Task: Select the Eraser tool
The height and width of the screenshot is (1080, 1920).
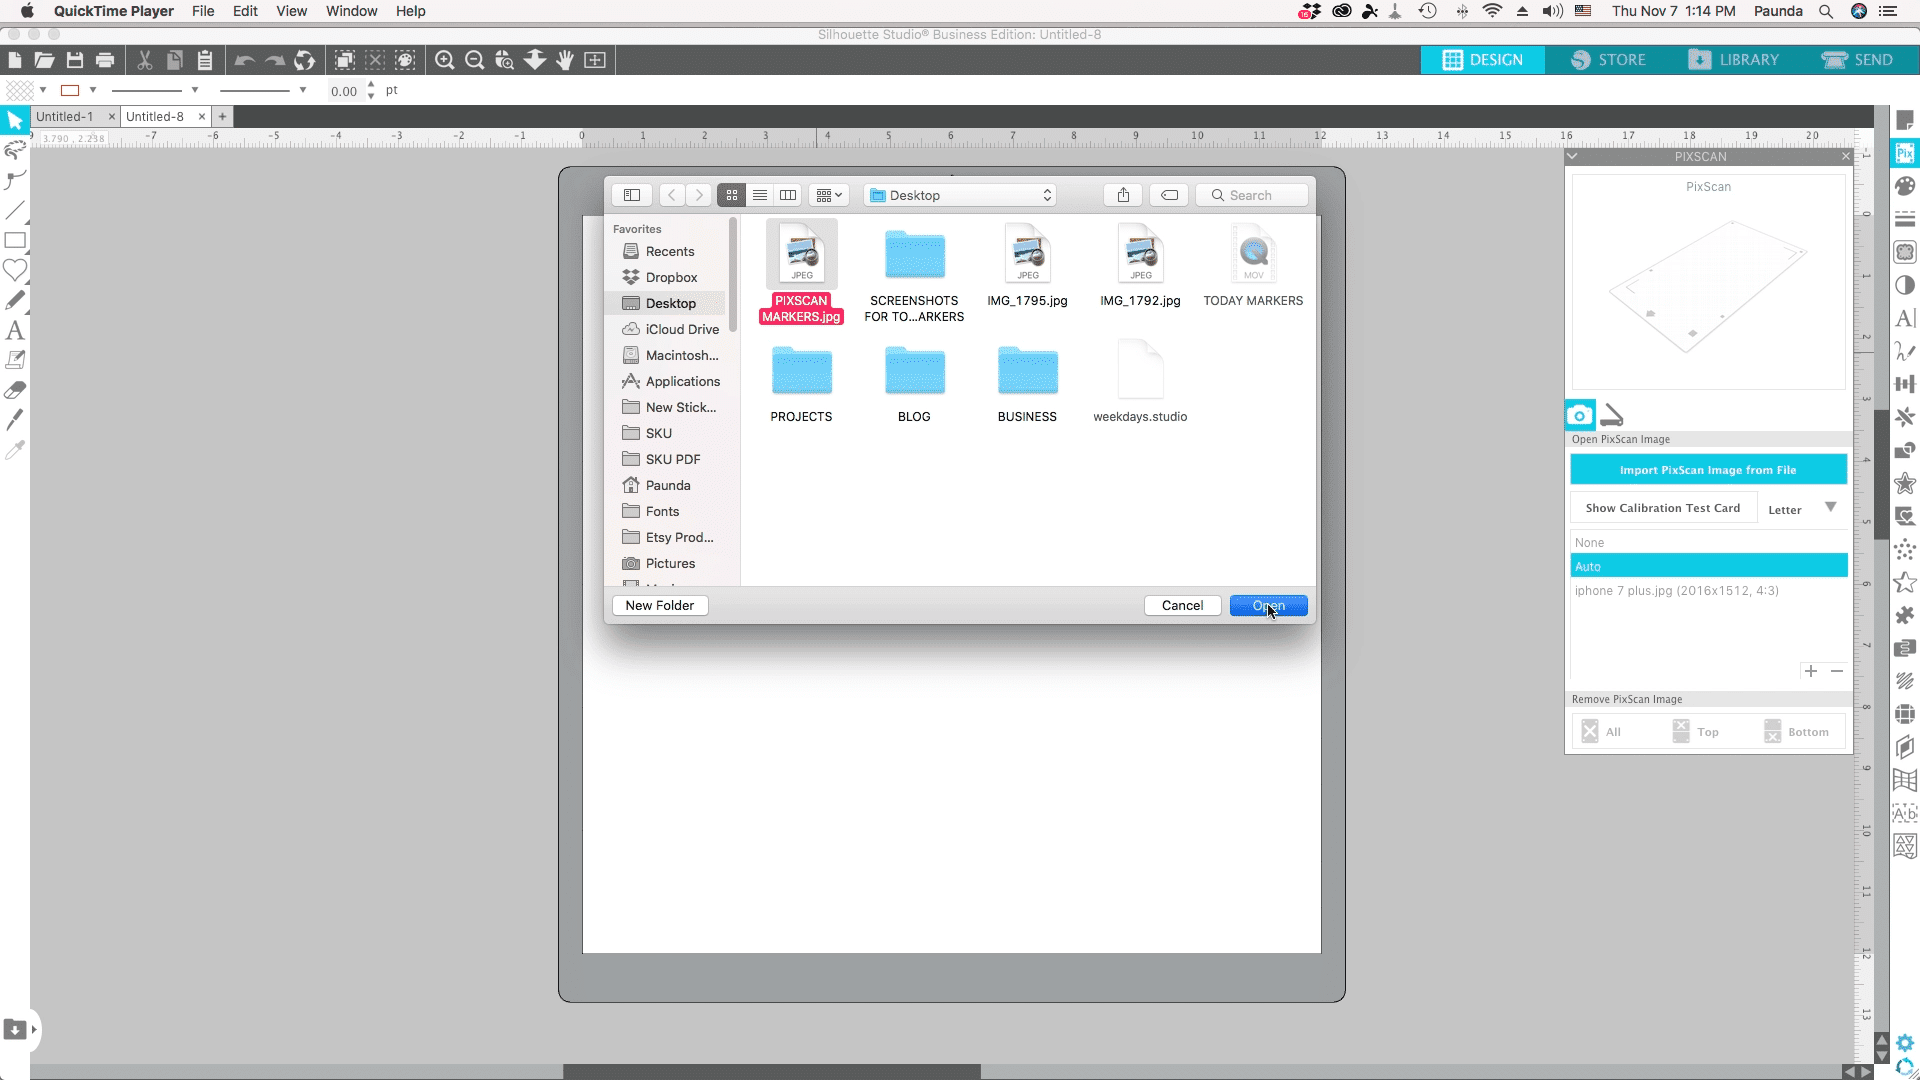Action: 15,390
